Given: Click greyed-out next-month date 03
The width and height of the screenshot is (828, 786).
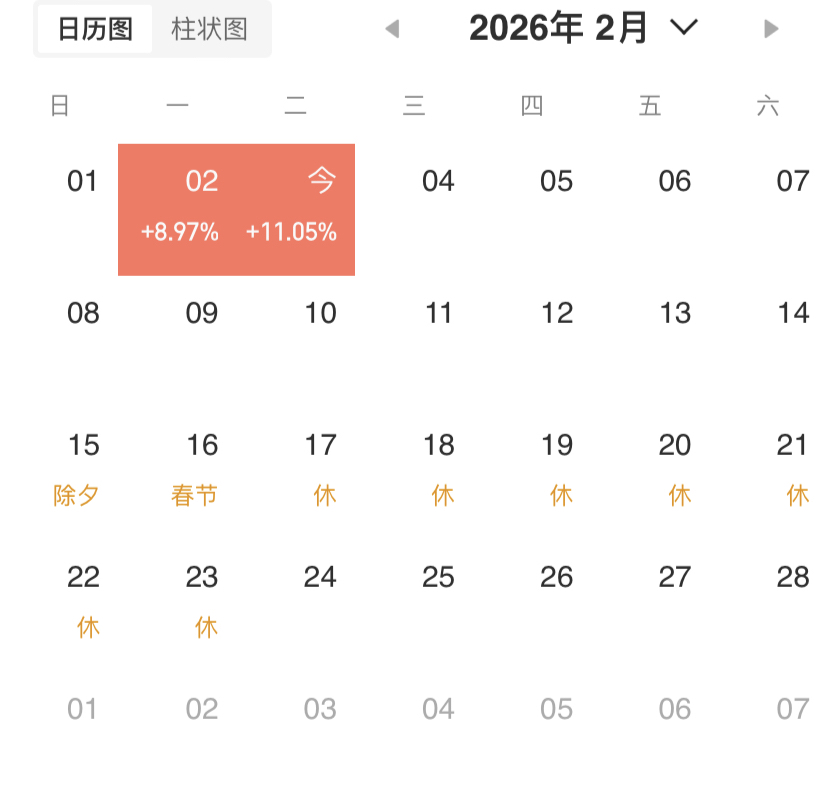Looking at the screenshot, I should click(x=320, y=710).
